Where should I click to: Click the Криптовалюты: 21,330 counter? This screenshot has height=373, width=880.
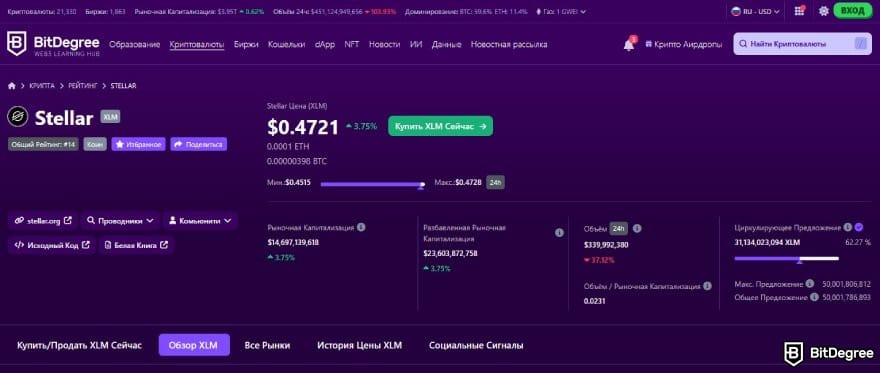point(43,11)
